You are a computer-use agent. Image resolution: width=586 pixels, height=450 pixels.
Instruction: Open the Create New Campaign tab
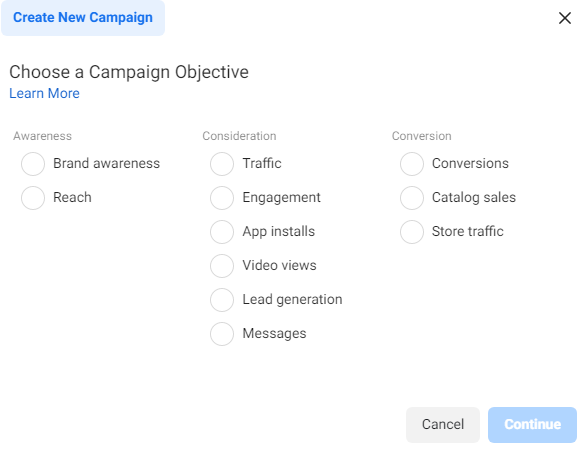(83, 18)
